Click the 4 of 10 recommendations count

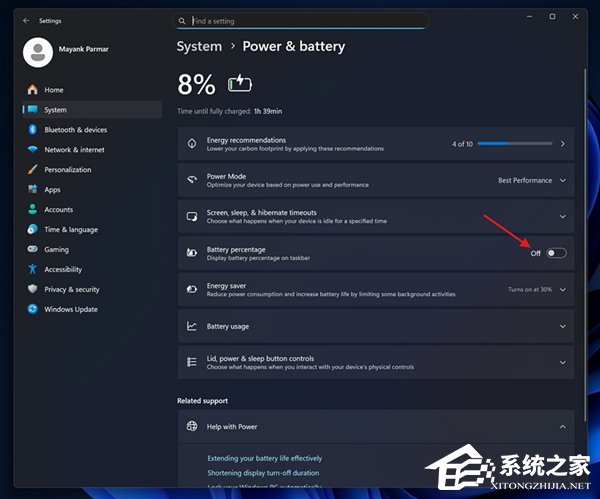click(462, 144)
